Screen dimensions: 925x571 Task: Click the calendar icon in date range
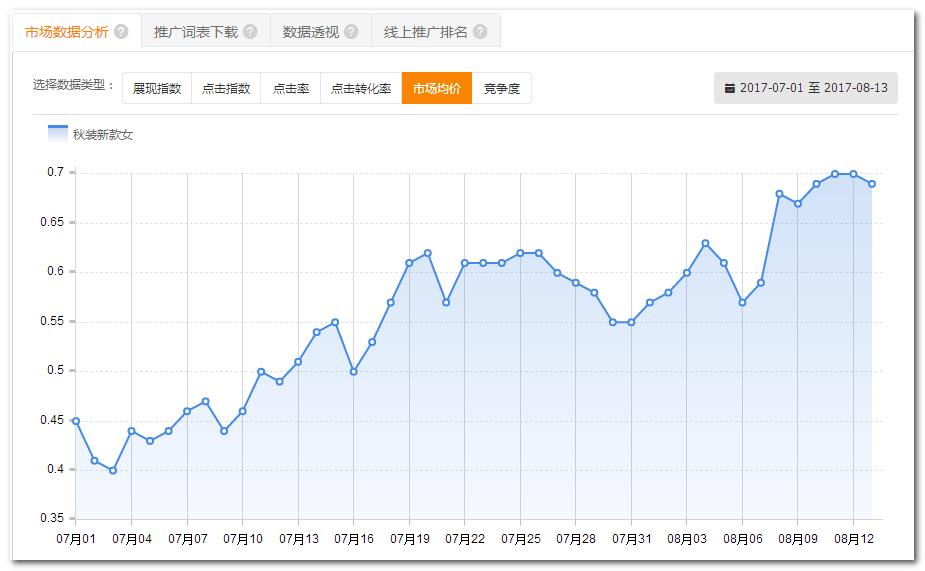(730, 88)
